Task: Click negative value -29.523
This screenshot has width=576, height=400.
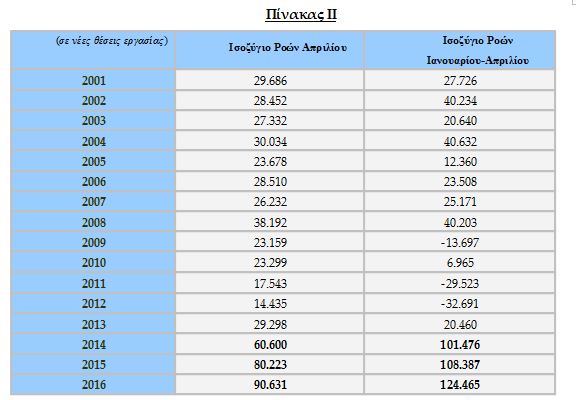Action: (x=460, y=284)
